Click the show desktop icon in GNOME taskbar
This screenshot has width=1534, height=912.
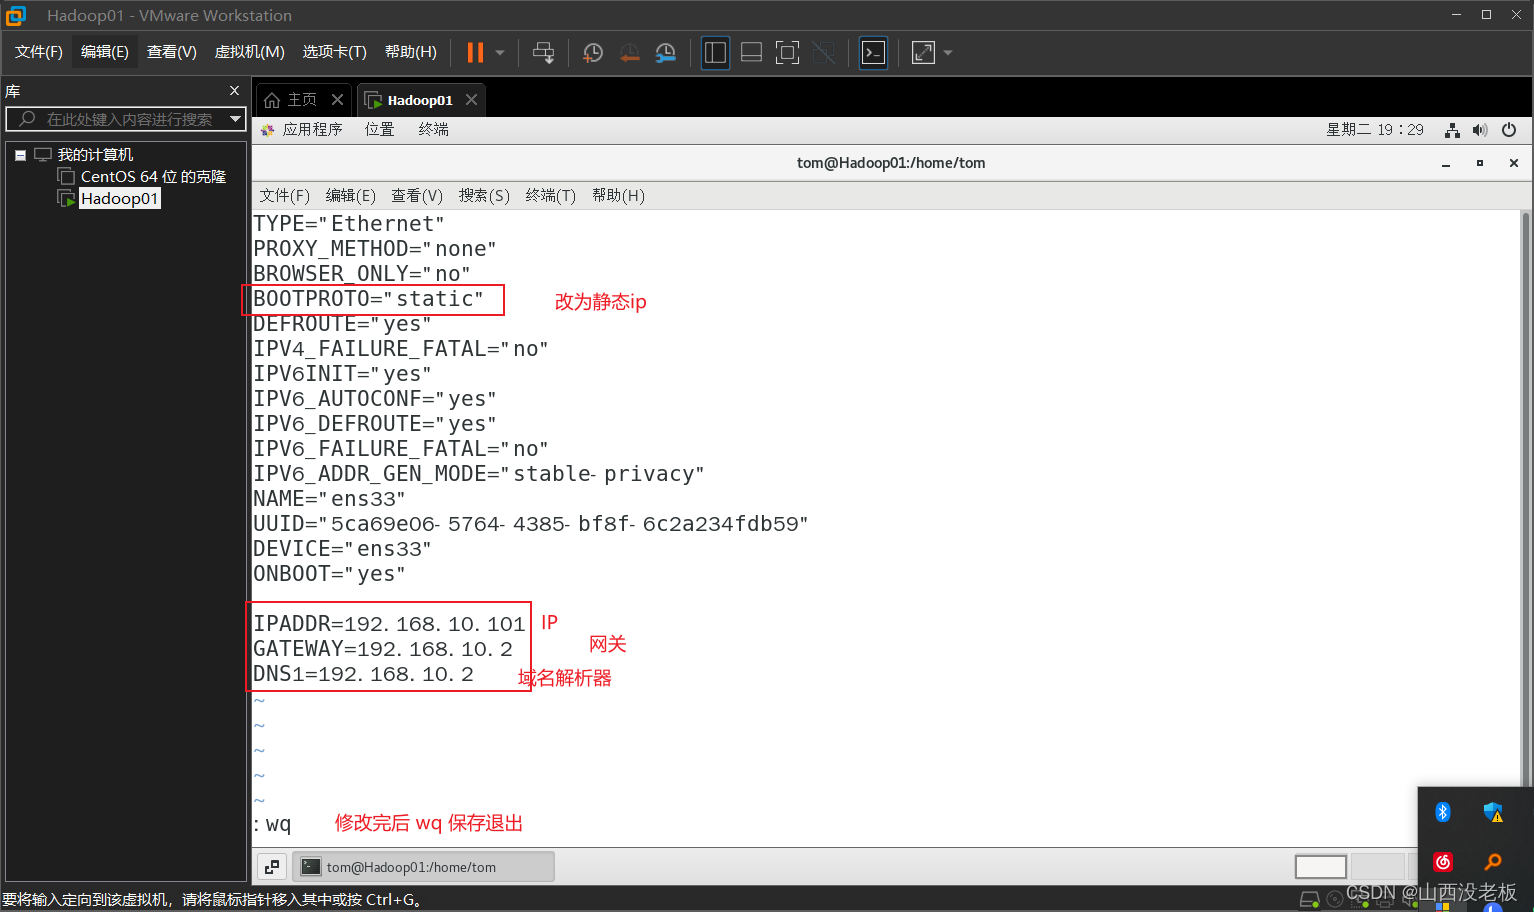[x=272, y=867]
